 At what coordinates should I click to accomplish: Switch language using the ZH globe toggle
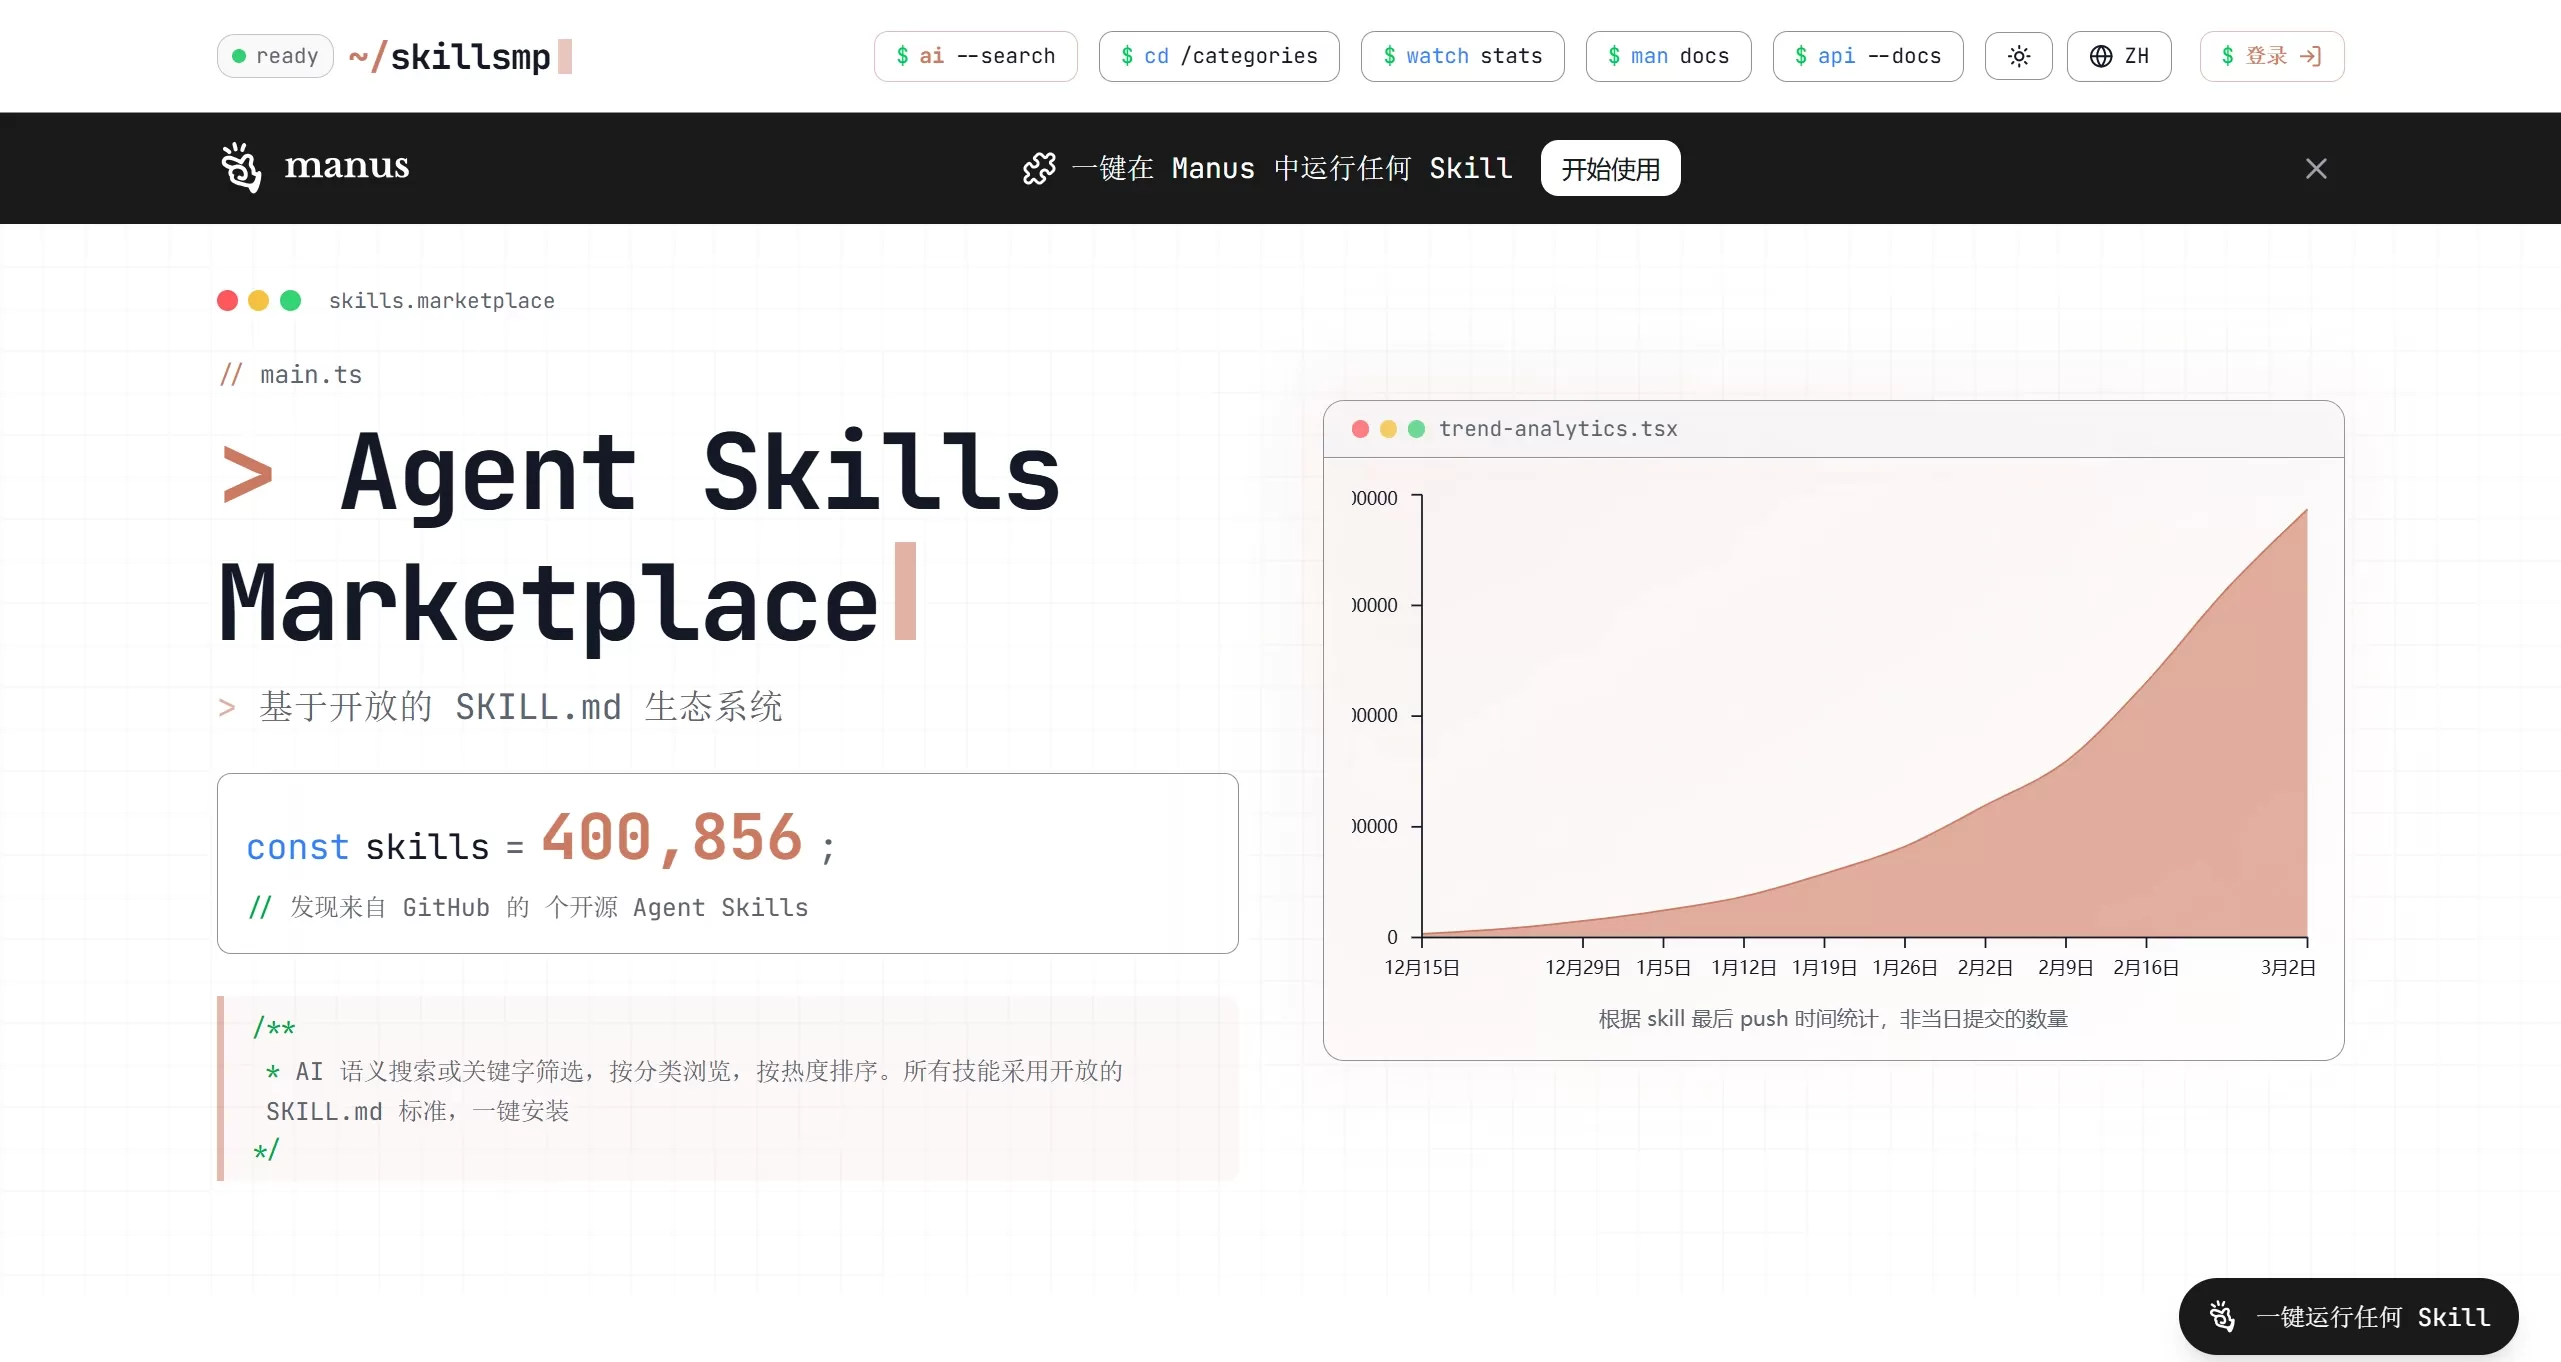(2119, 56)
